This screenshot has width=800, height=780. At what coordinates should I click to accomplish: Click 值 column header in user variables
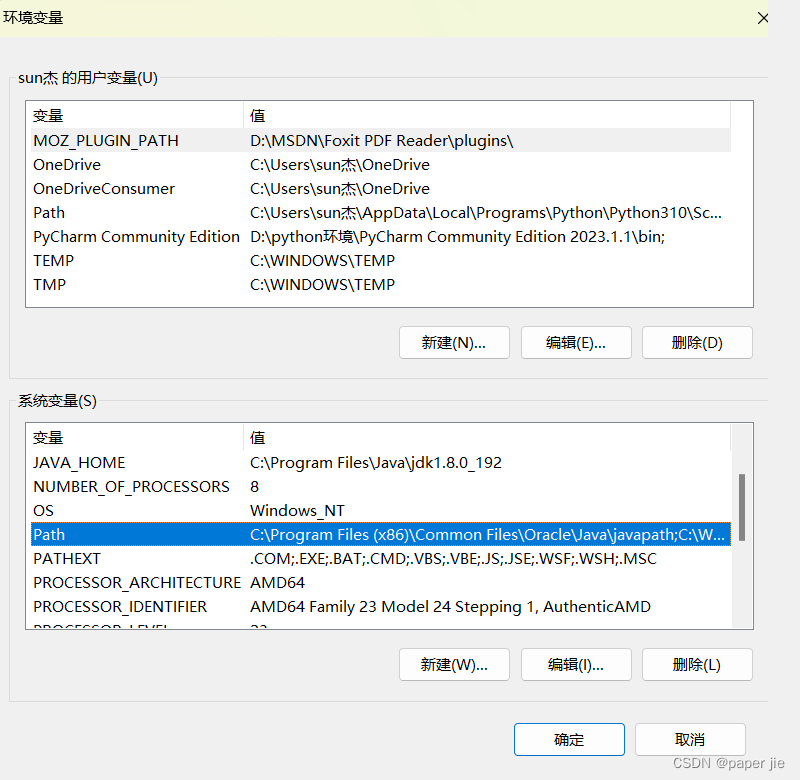pyautogui.click(x=487, y=115)
